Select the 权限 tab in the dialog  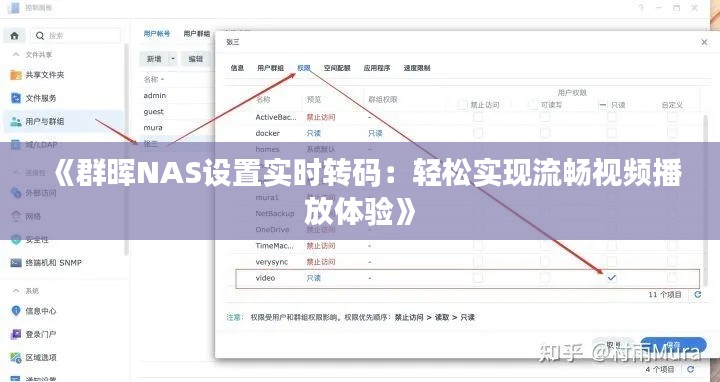pyautogui.click(x=304, y=68)
